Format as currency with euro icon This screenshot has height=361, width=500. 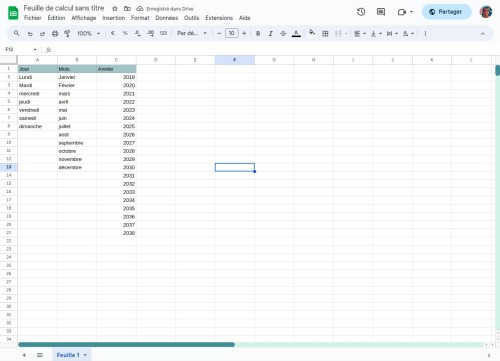pyautogui.click(x=113, y=33)
